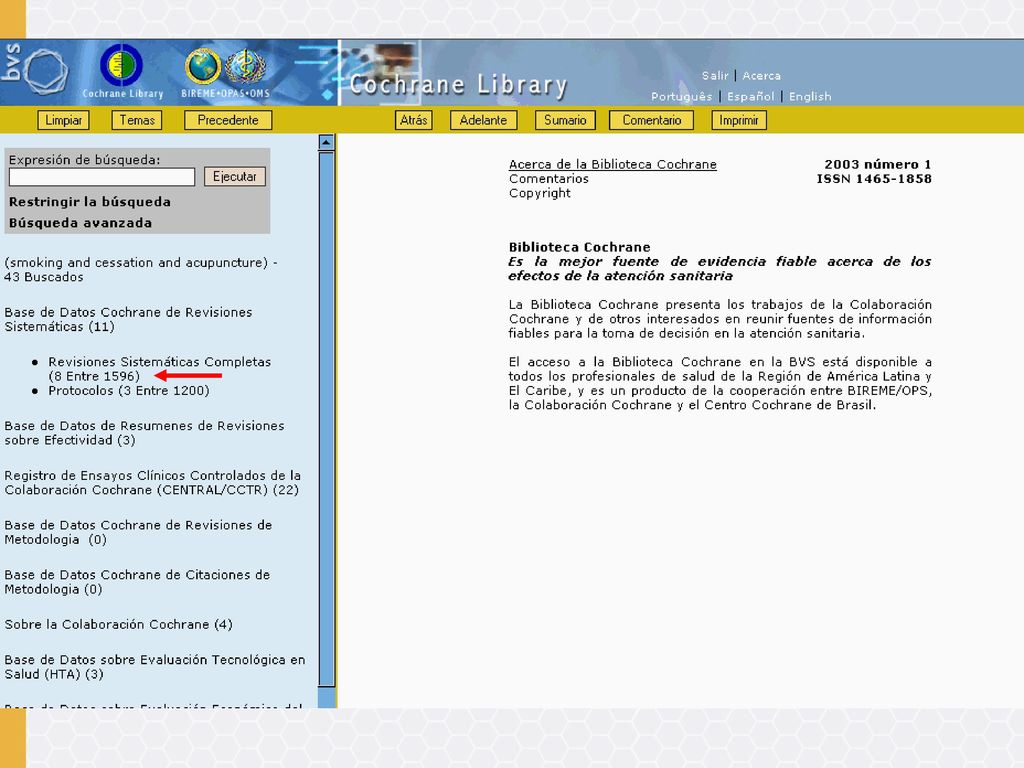Open Registro de Ensayos Clínicos Controlados (22)
The height and width of the screenshot is (768, 1024).
[x=153, y=483]
